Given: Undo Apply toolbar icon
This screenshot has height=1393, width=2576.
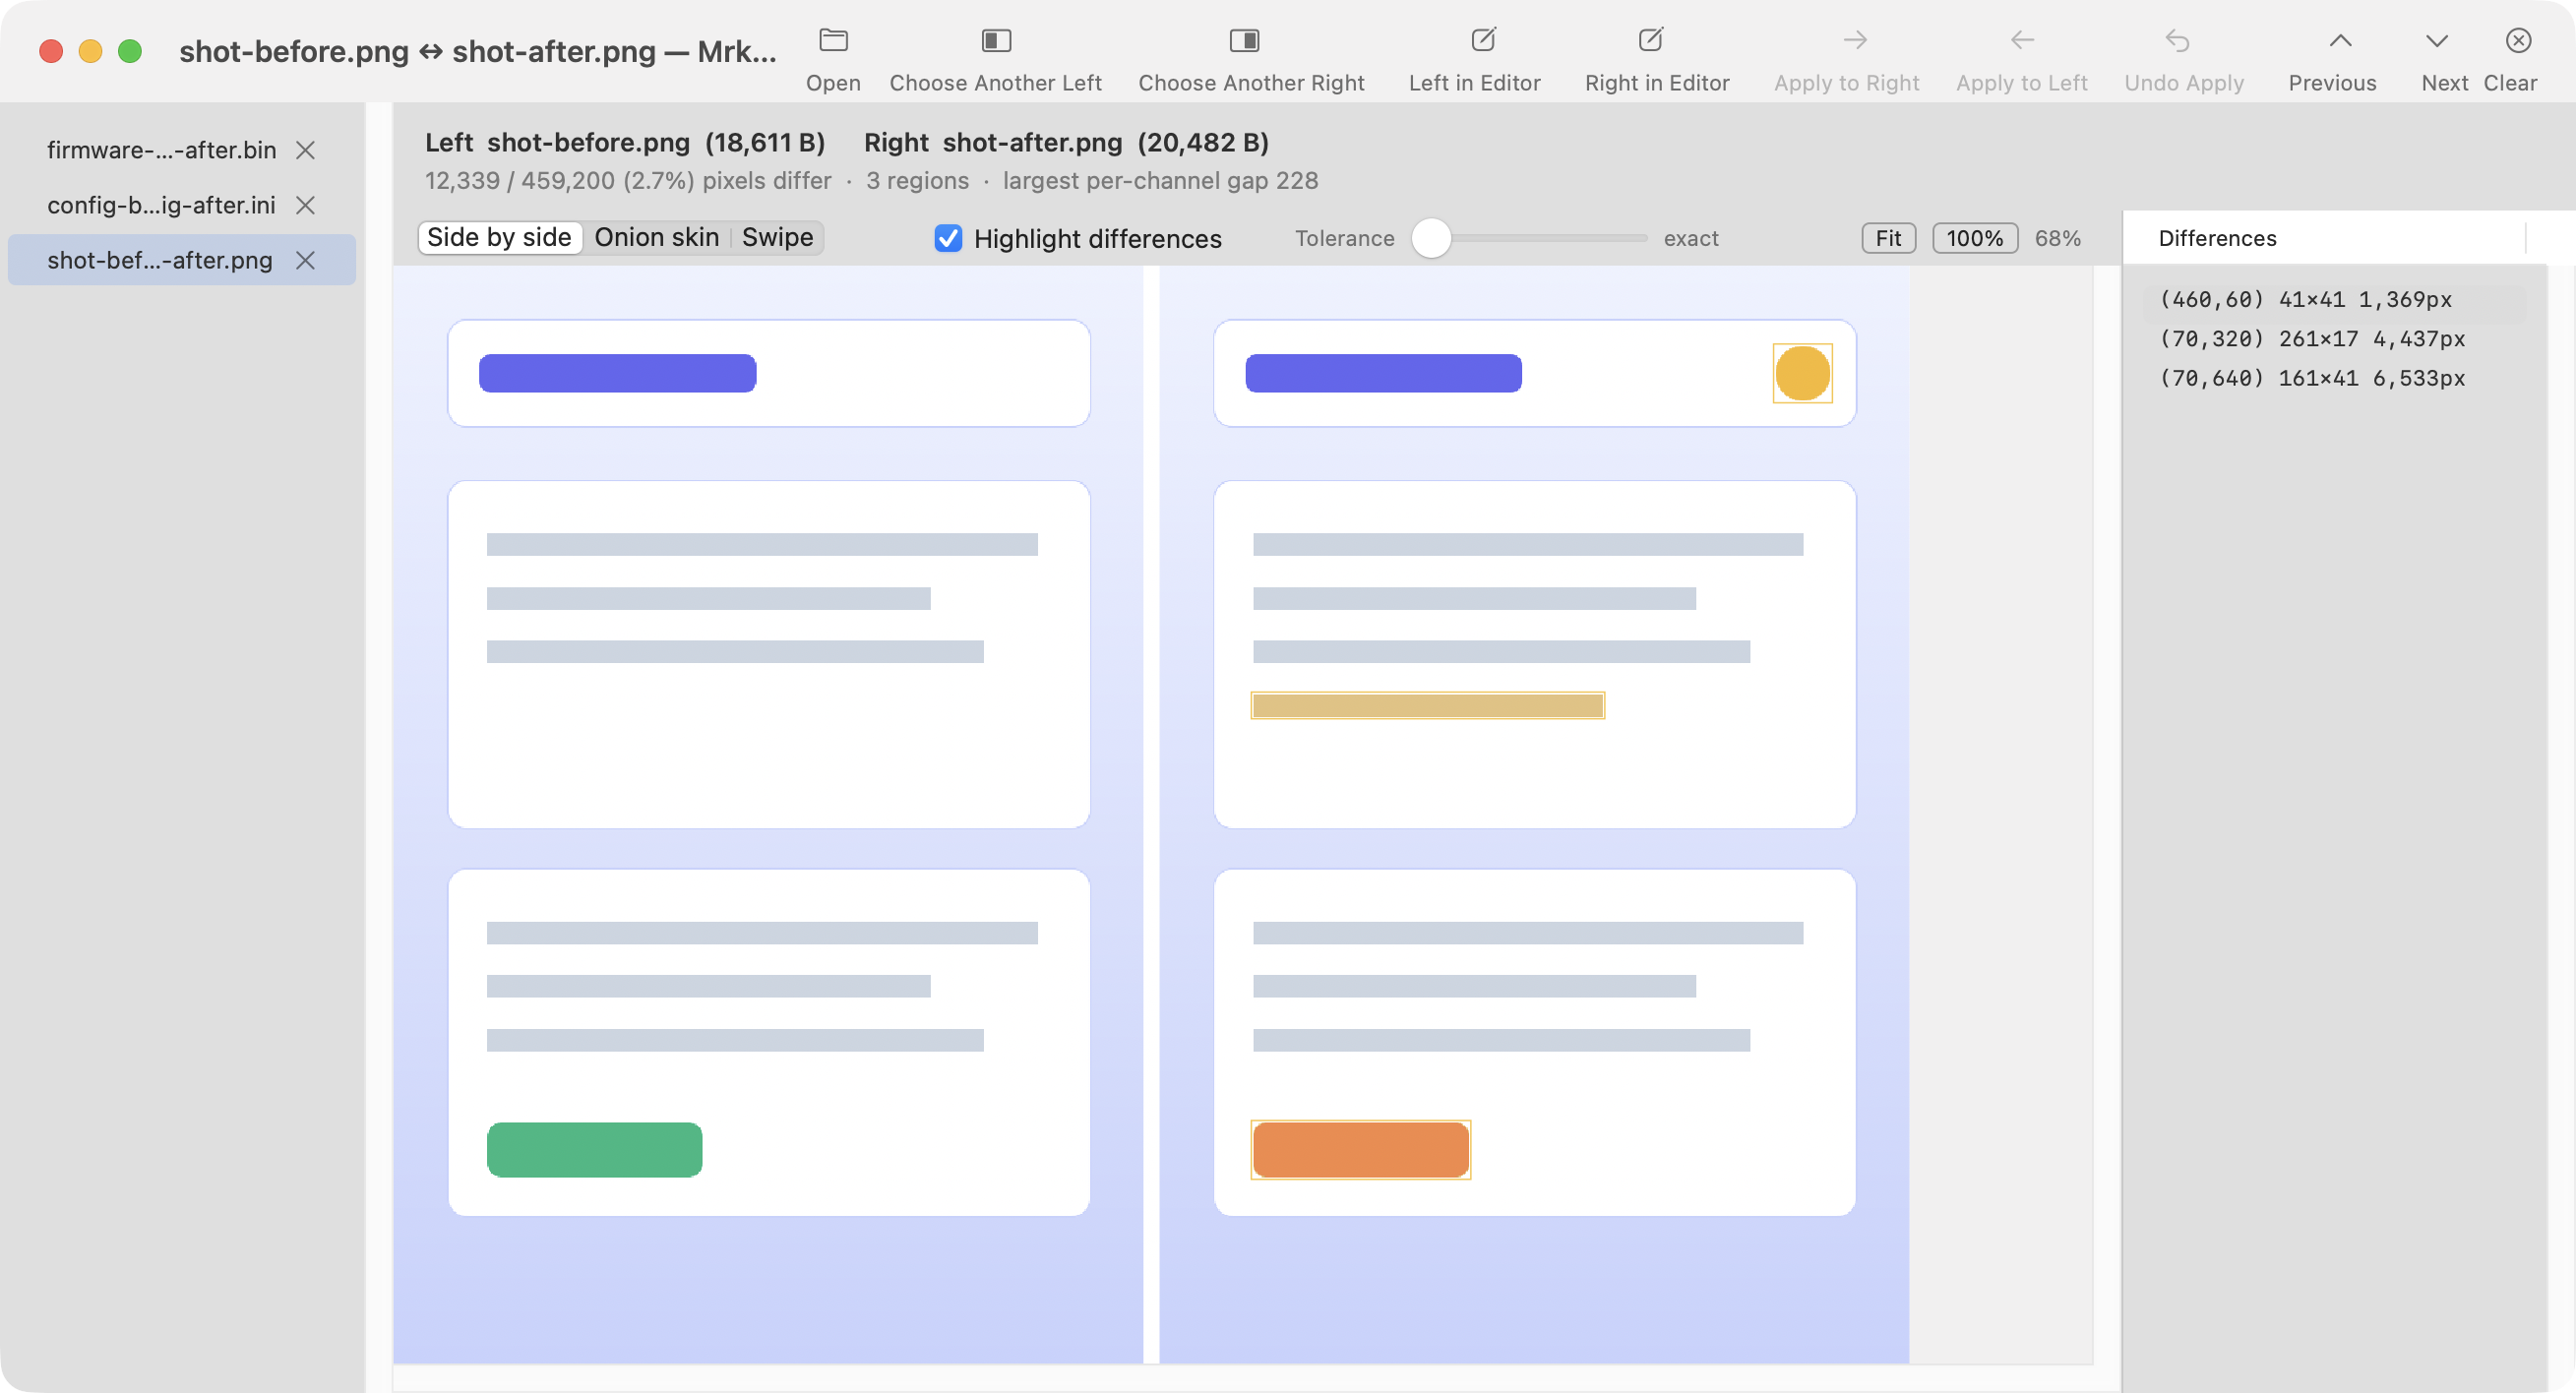Looking at the screenshot, I should [x=2177, y=41].
